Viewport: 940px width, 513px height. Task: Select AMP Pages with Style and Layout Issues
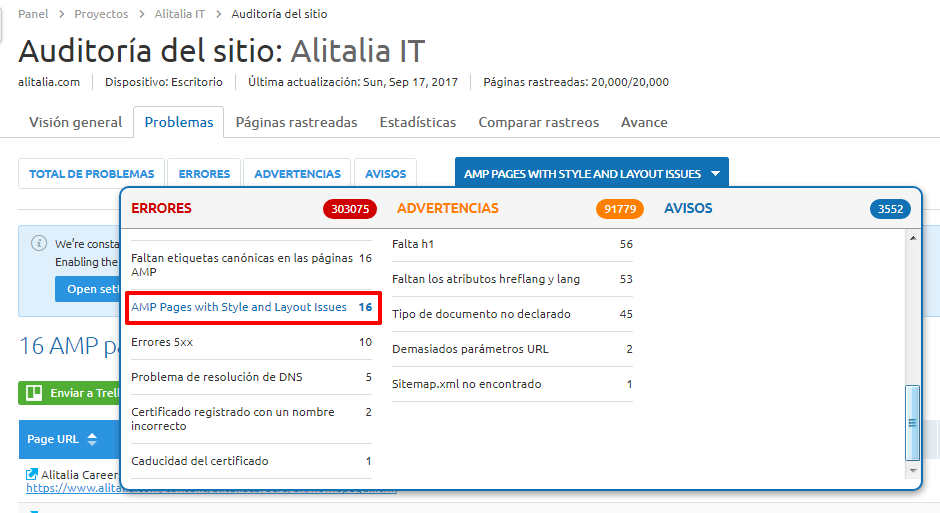(x=252, y=307)
